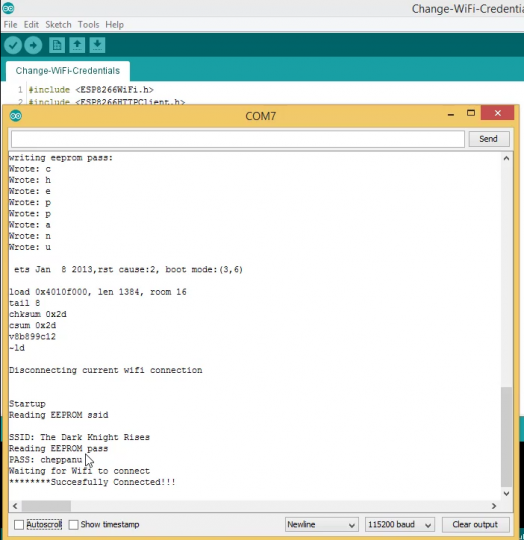This screenshot has height=540, width=524.
Task: Click the Arduino logo in COM7 title bar
Action: coord(16,116)
